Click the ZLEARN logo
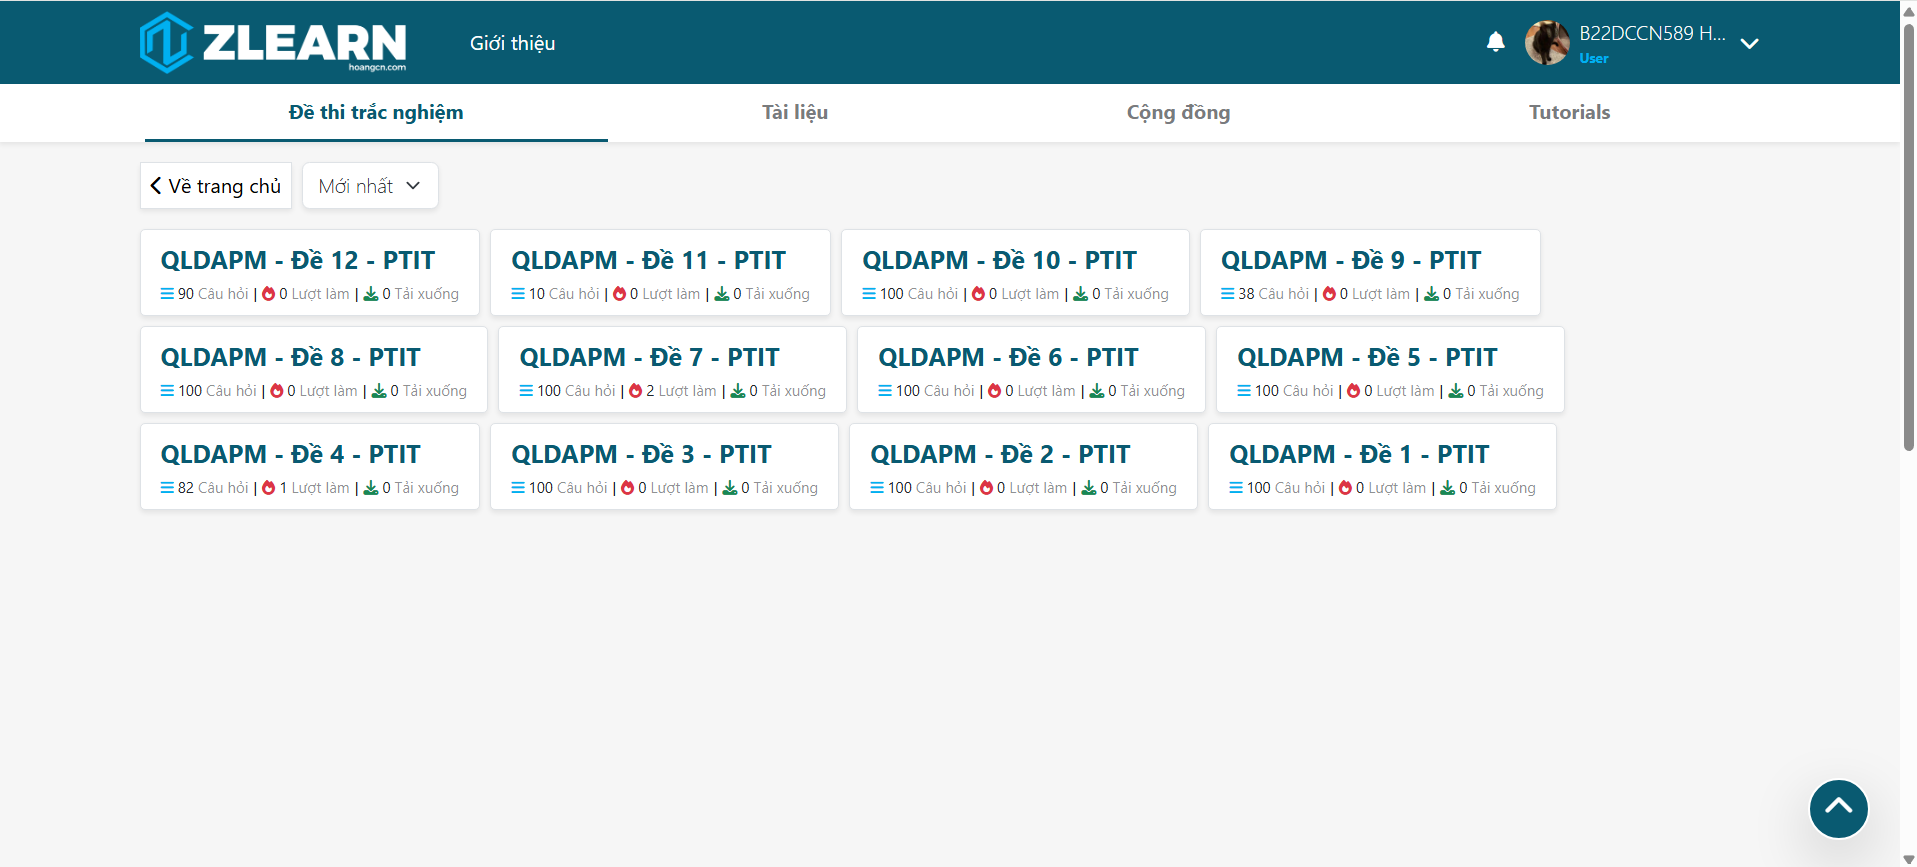Screen dimensions: 1917x867 click(273, 43)
